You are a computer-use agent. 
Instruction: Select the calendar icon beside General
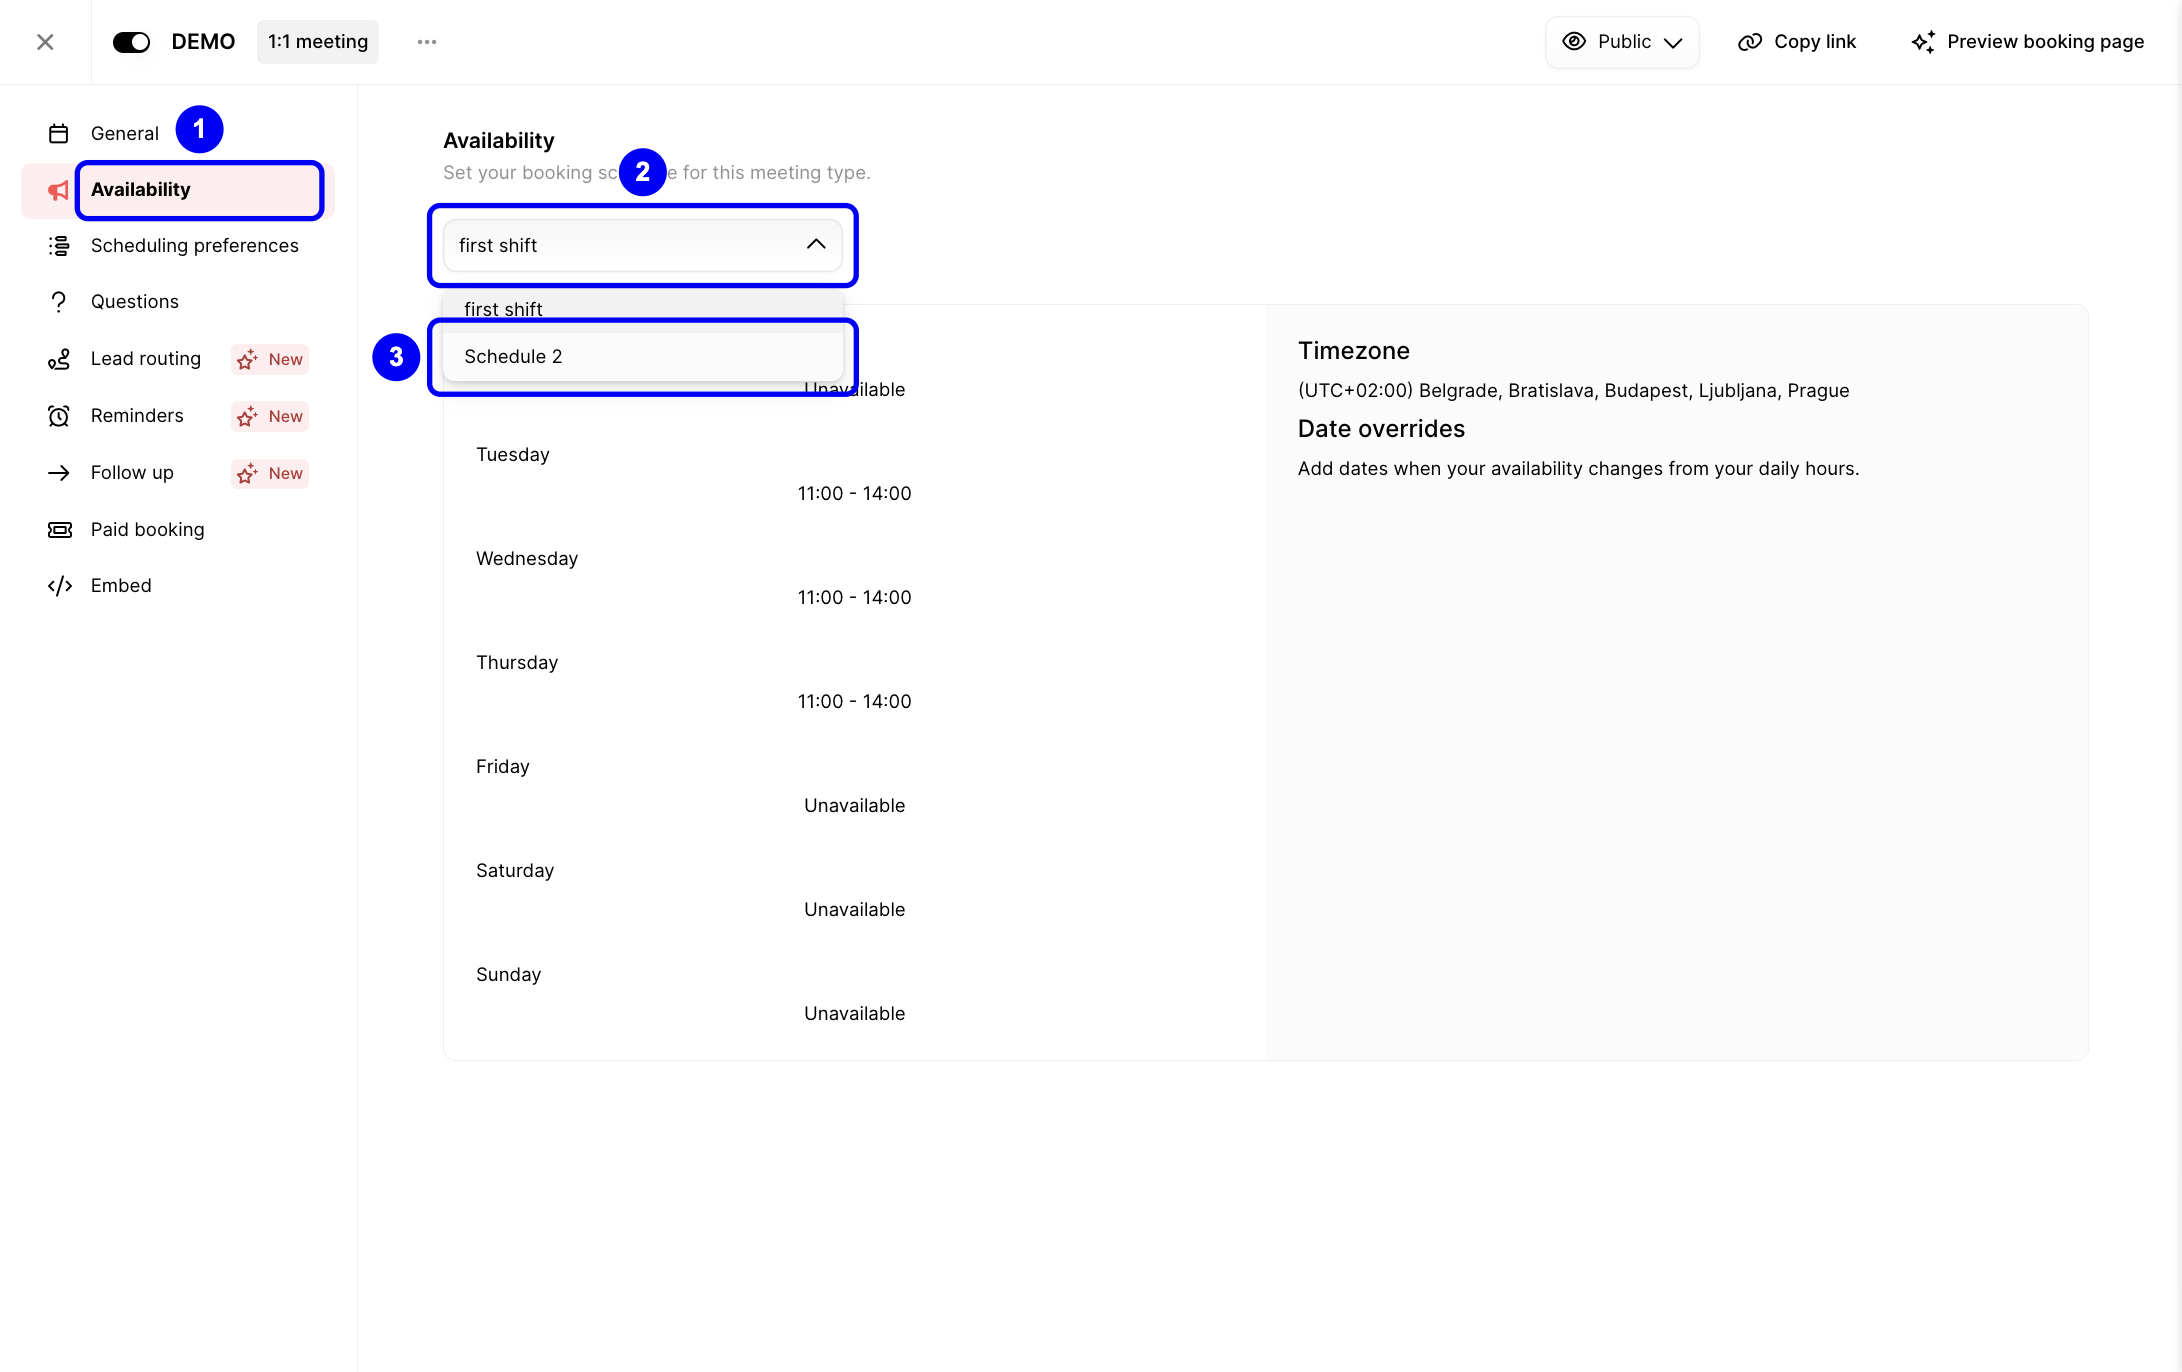(59, 132)
